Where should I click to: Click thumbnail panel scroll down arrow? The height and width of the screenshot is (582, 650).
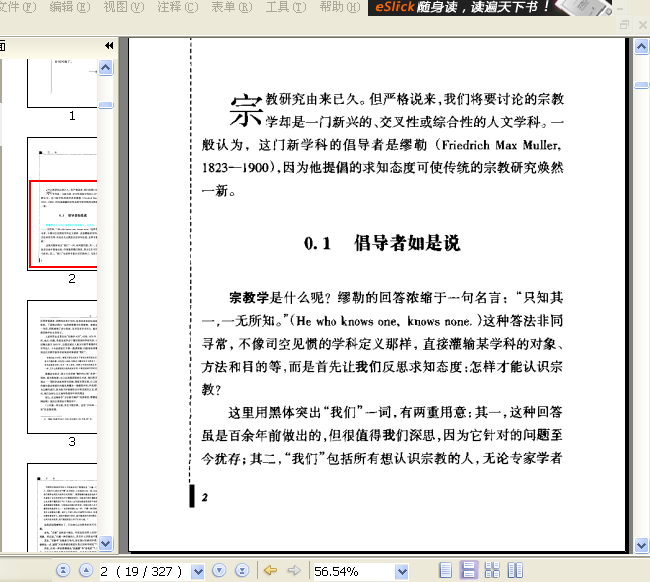(x=106, y=543)
